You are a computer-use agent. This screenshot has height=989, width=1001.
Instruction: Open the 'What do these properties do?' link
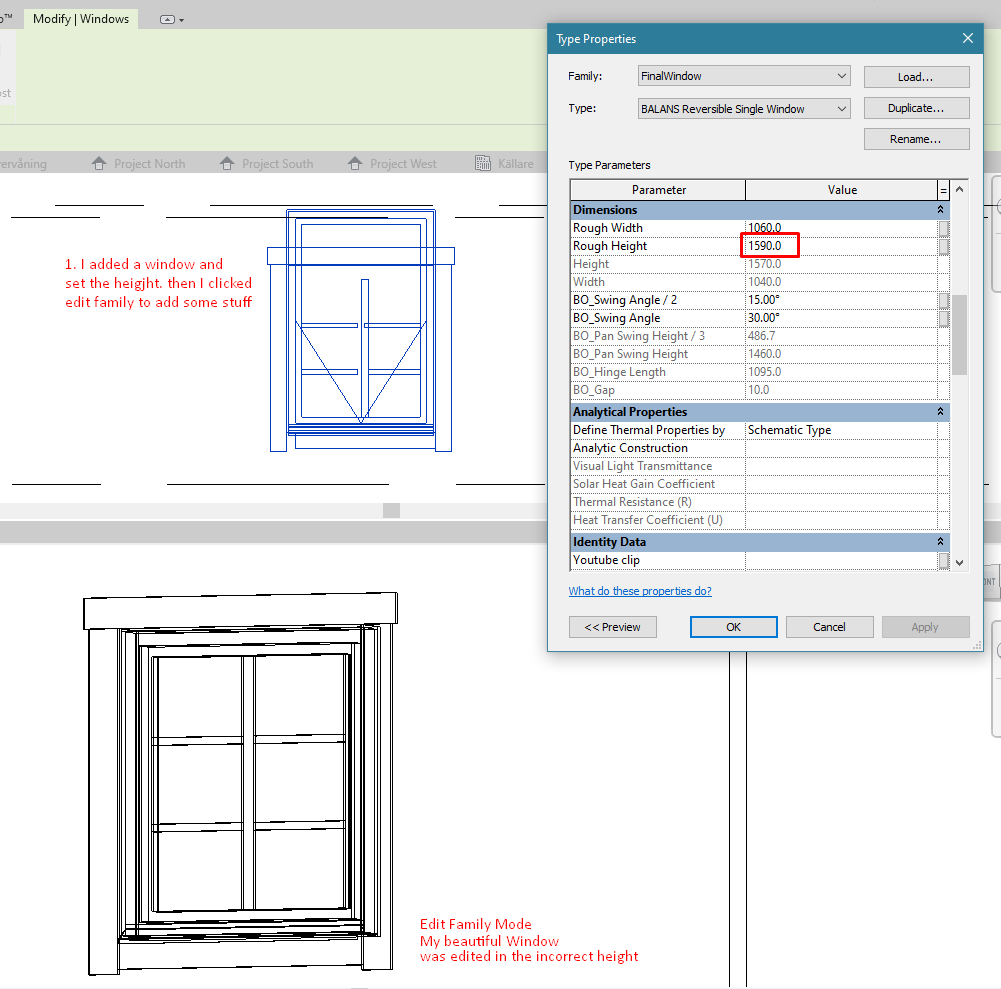[639, 590]
